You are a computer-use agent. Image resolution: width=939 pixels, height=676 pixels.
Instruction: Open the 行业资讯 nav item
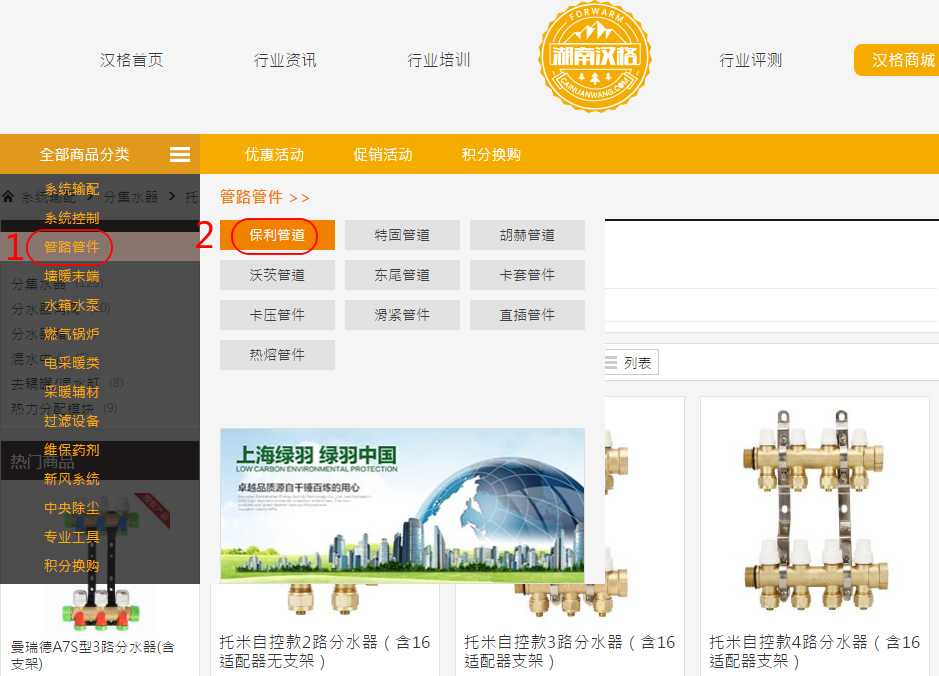[284, 60]
